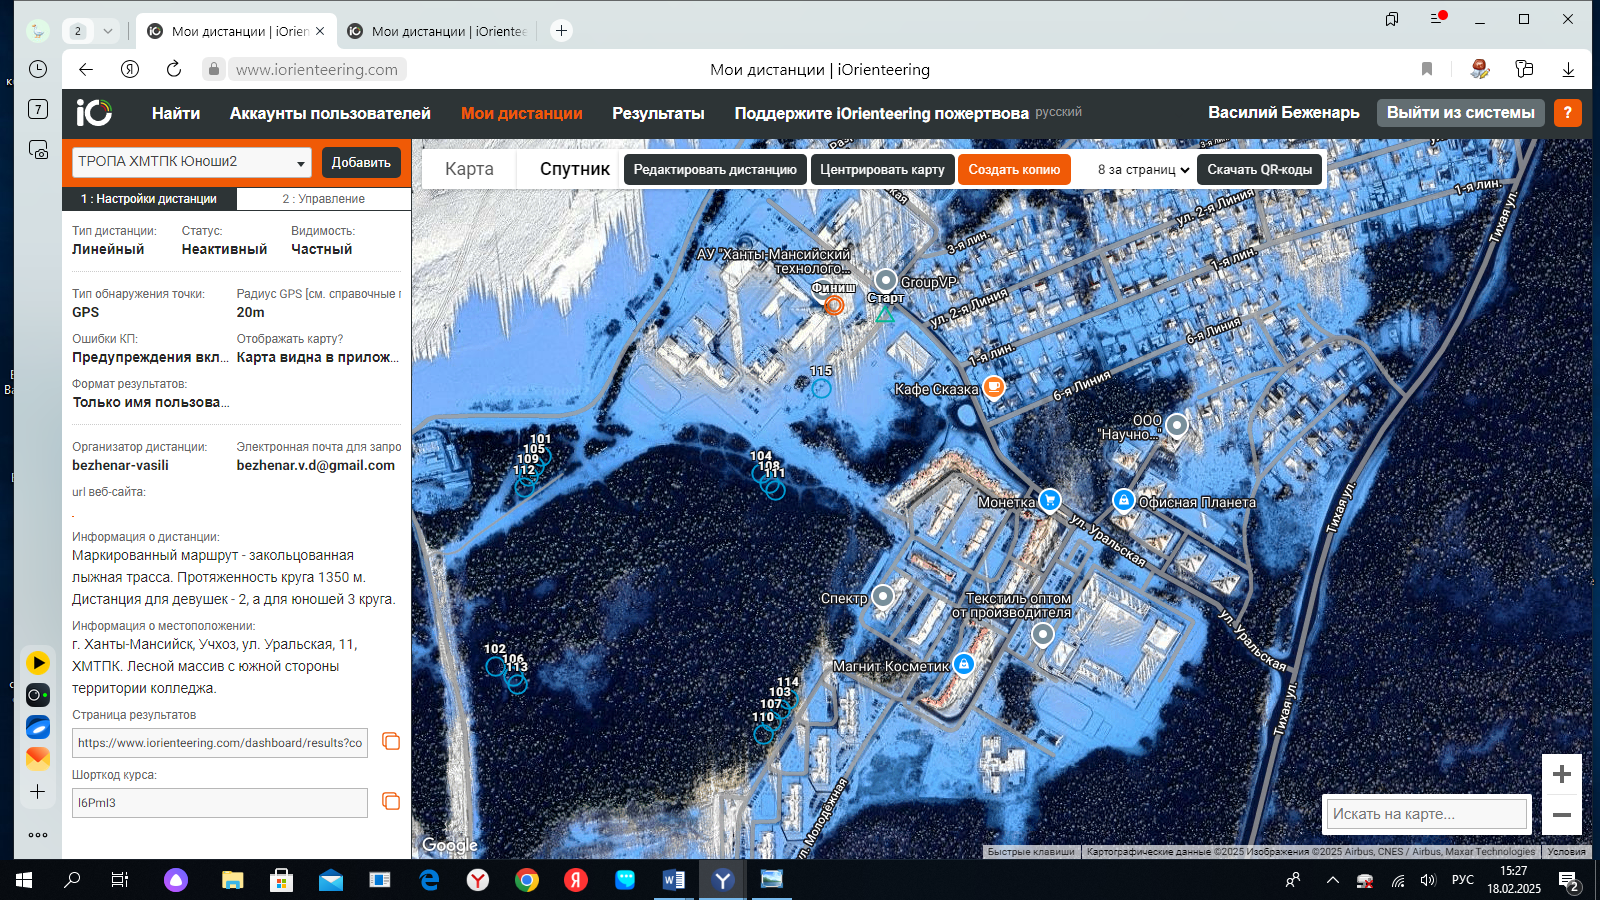Click the orange help question mark icon
This screenshot has height=900, width=1600.
pos(1567,113)
